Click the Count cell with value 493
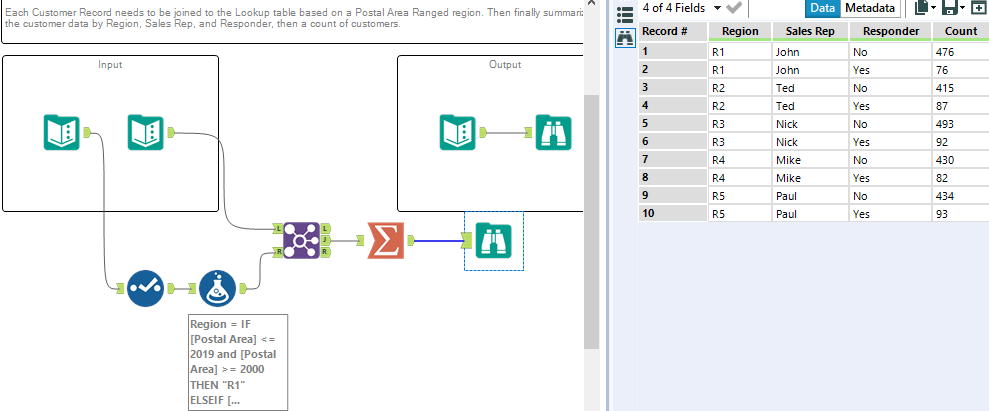989x411 pixels. 961,124
